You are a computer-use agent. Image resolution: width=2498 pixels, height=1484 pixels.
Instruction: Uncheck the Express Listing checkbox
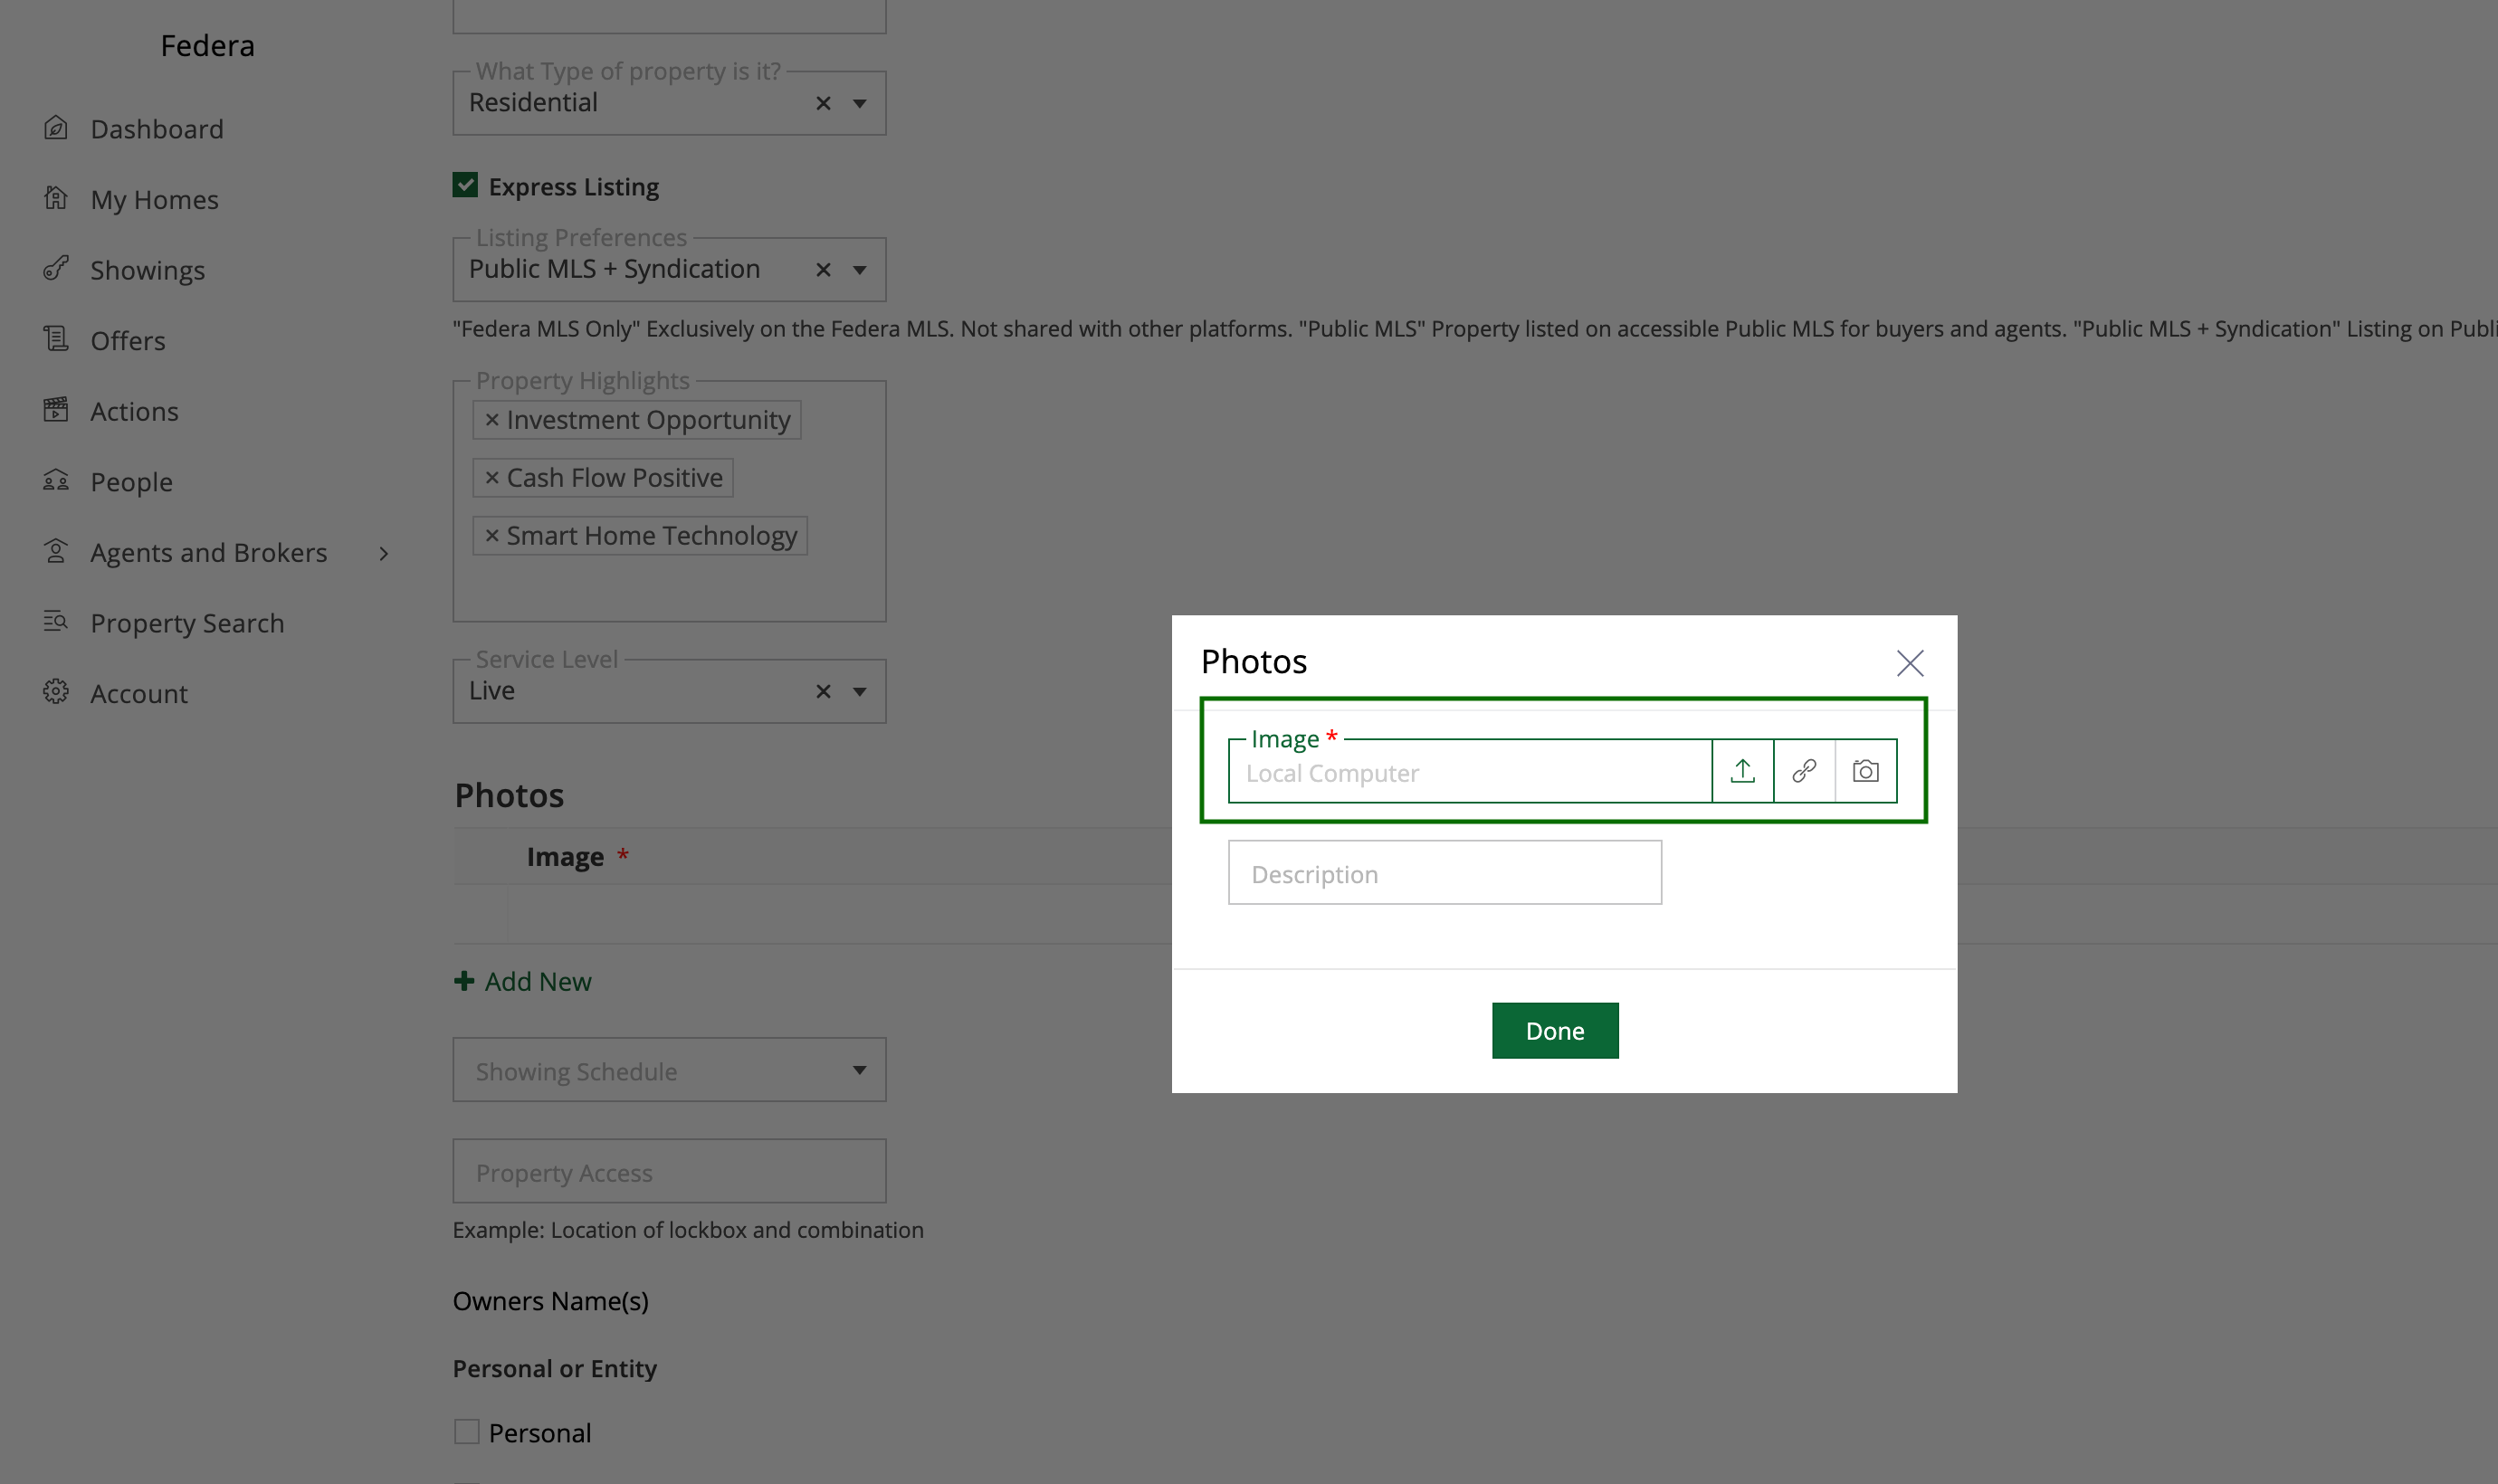pyautogui.click(x=465, y=185)
